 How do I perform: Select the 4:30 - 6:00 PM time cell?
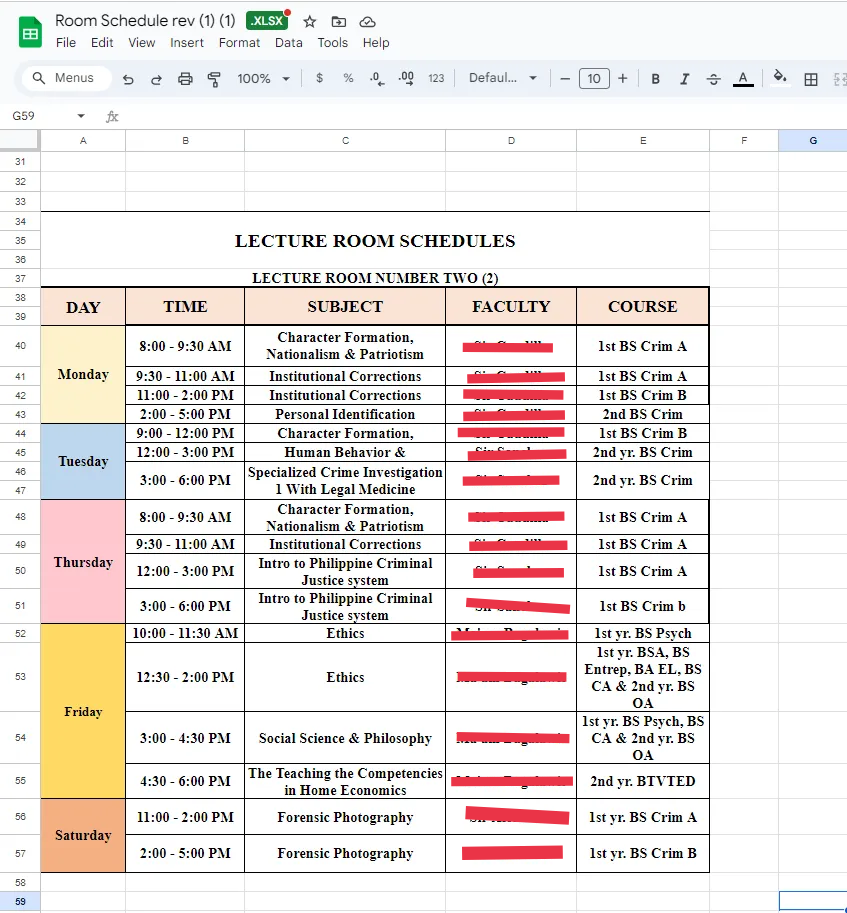pyautogui.click(x=185, y=781)
